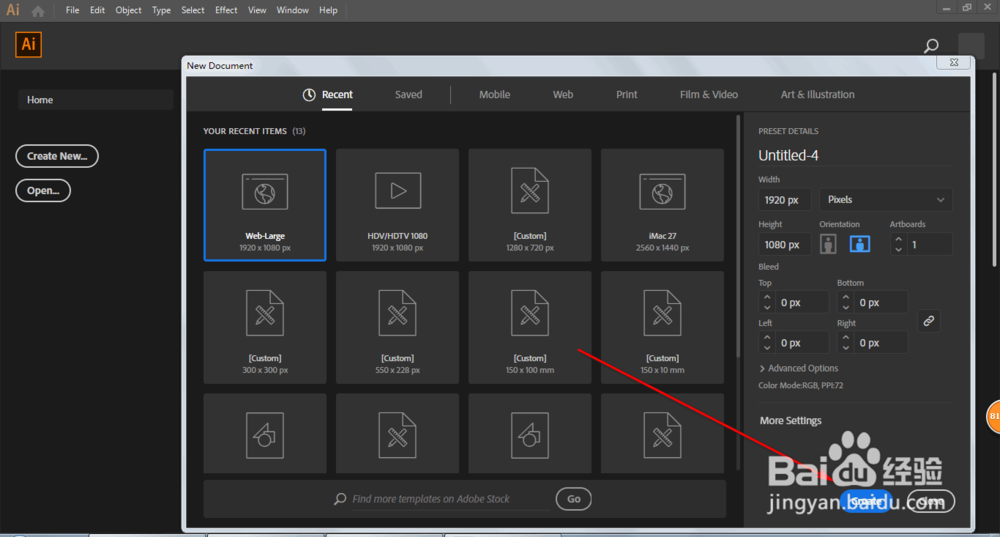The height and width of the screenshot is (537, 1000).
Task: Open the File menu
Action: pyautogui.click(x=73, y=10)
